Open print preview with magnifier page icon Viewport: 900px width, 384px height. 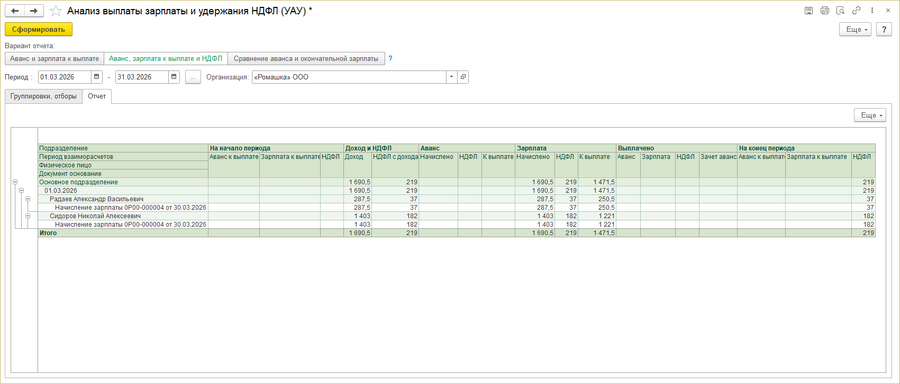[840, 10]
